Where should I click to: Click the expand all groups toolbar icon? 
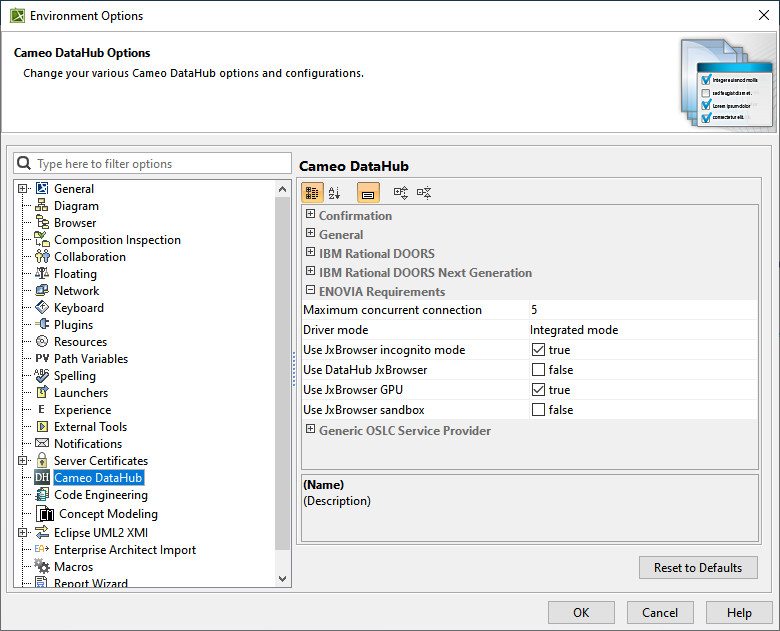pos(401,193)
